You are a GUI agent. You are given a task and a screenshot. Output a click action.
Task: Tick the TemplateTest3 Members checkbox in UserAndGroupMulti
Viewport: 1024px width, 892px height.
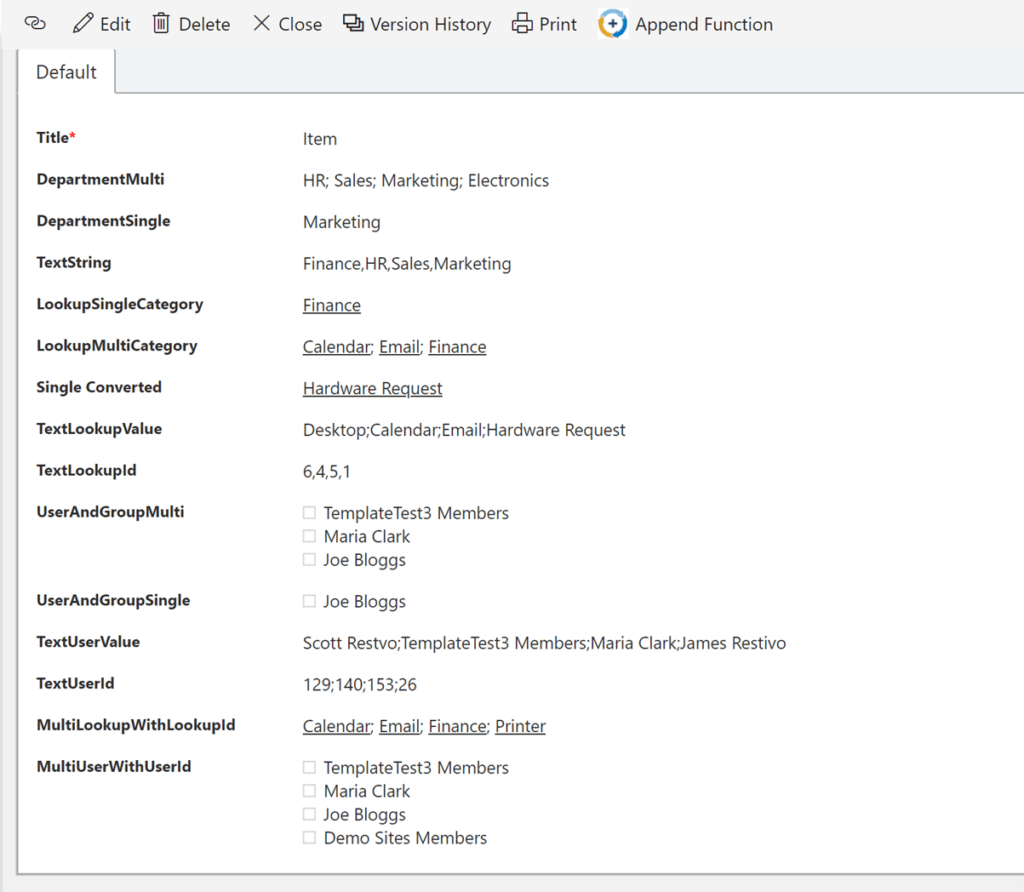309,513
